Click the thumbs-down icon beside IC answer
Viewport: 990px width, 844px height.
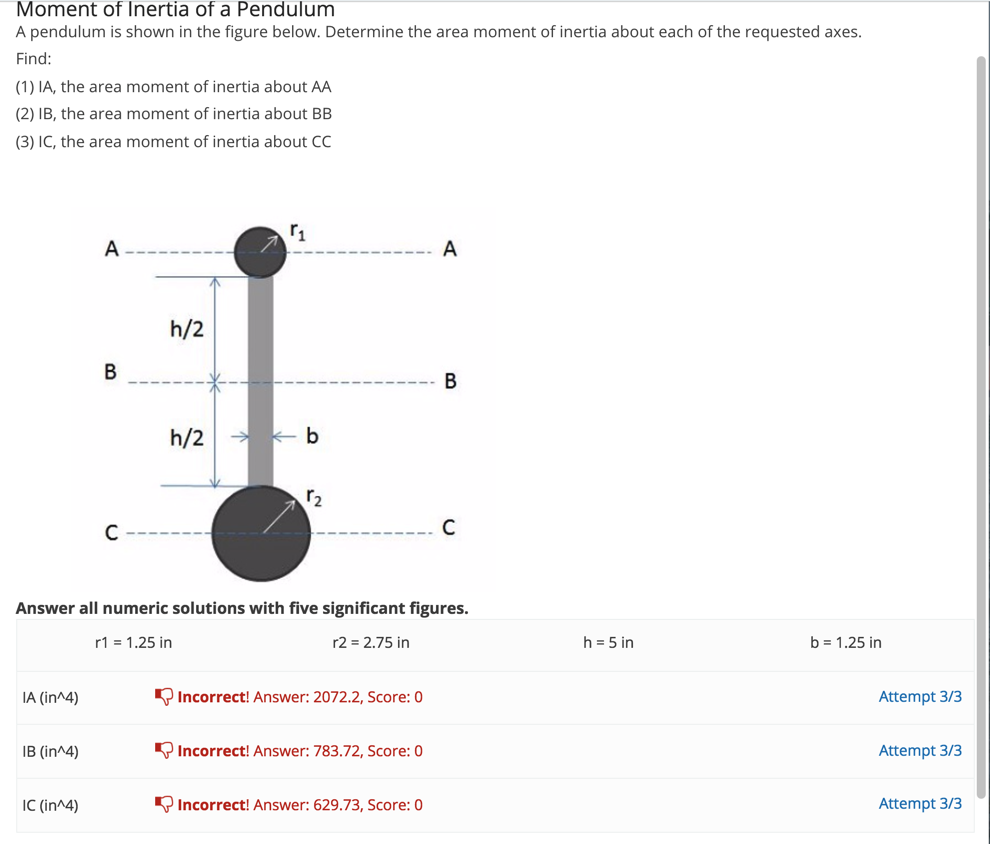point(163,804)
